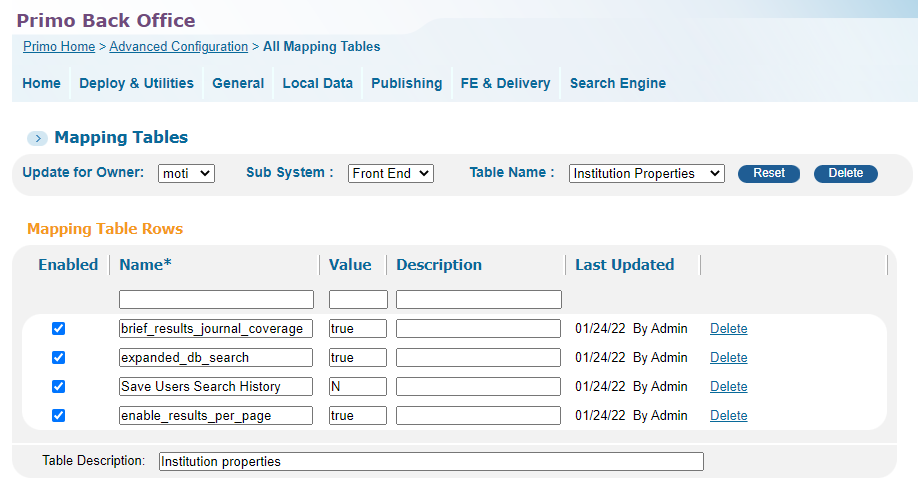Open the Deploy & Utilities menu
918x486 pixels.
tap(136, 83)
